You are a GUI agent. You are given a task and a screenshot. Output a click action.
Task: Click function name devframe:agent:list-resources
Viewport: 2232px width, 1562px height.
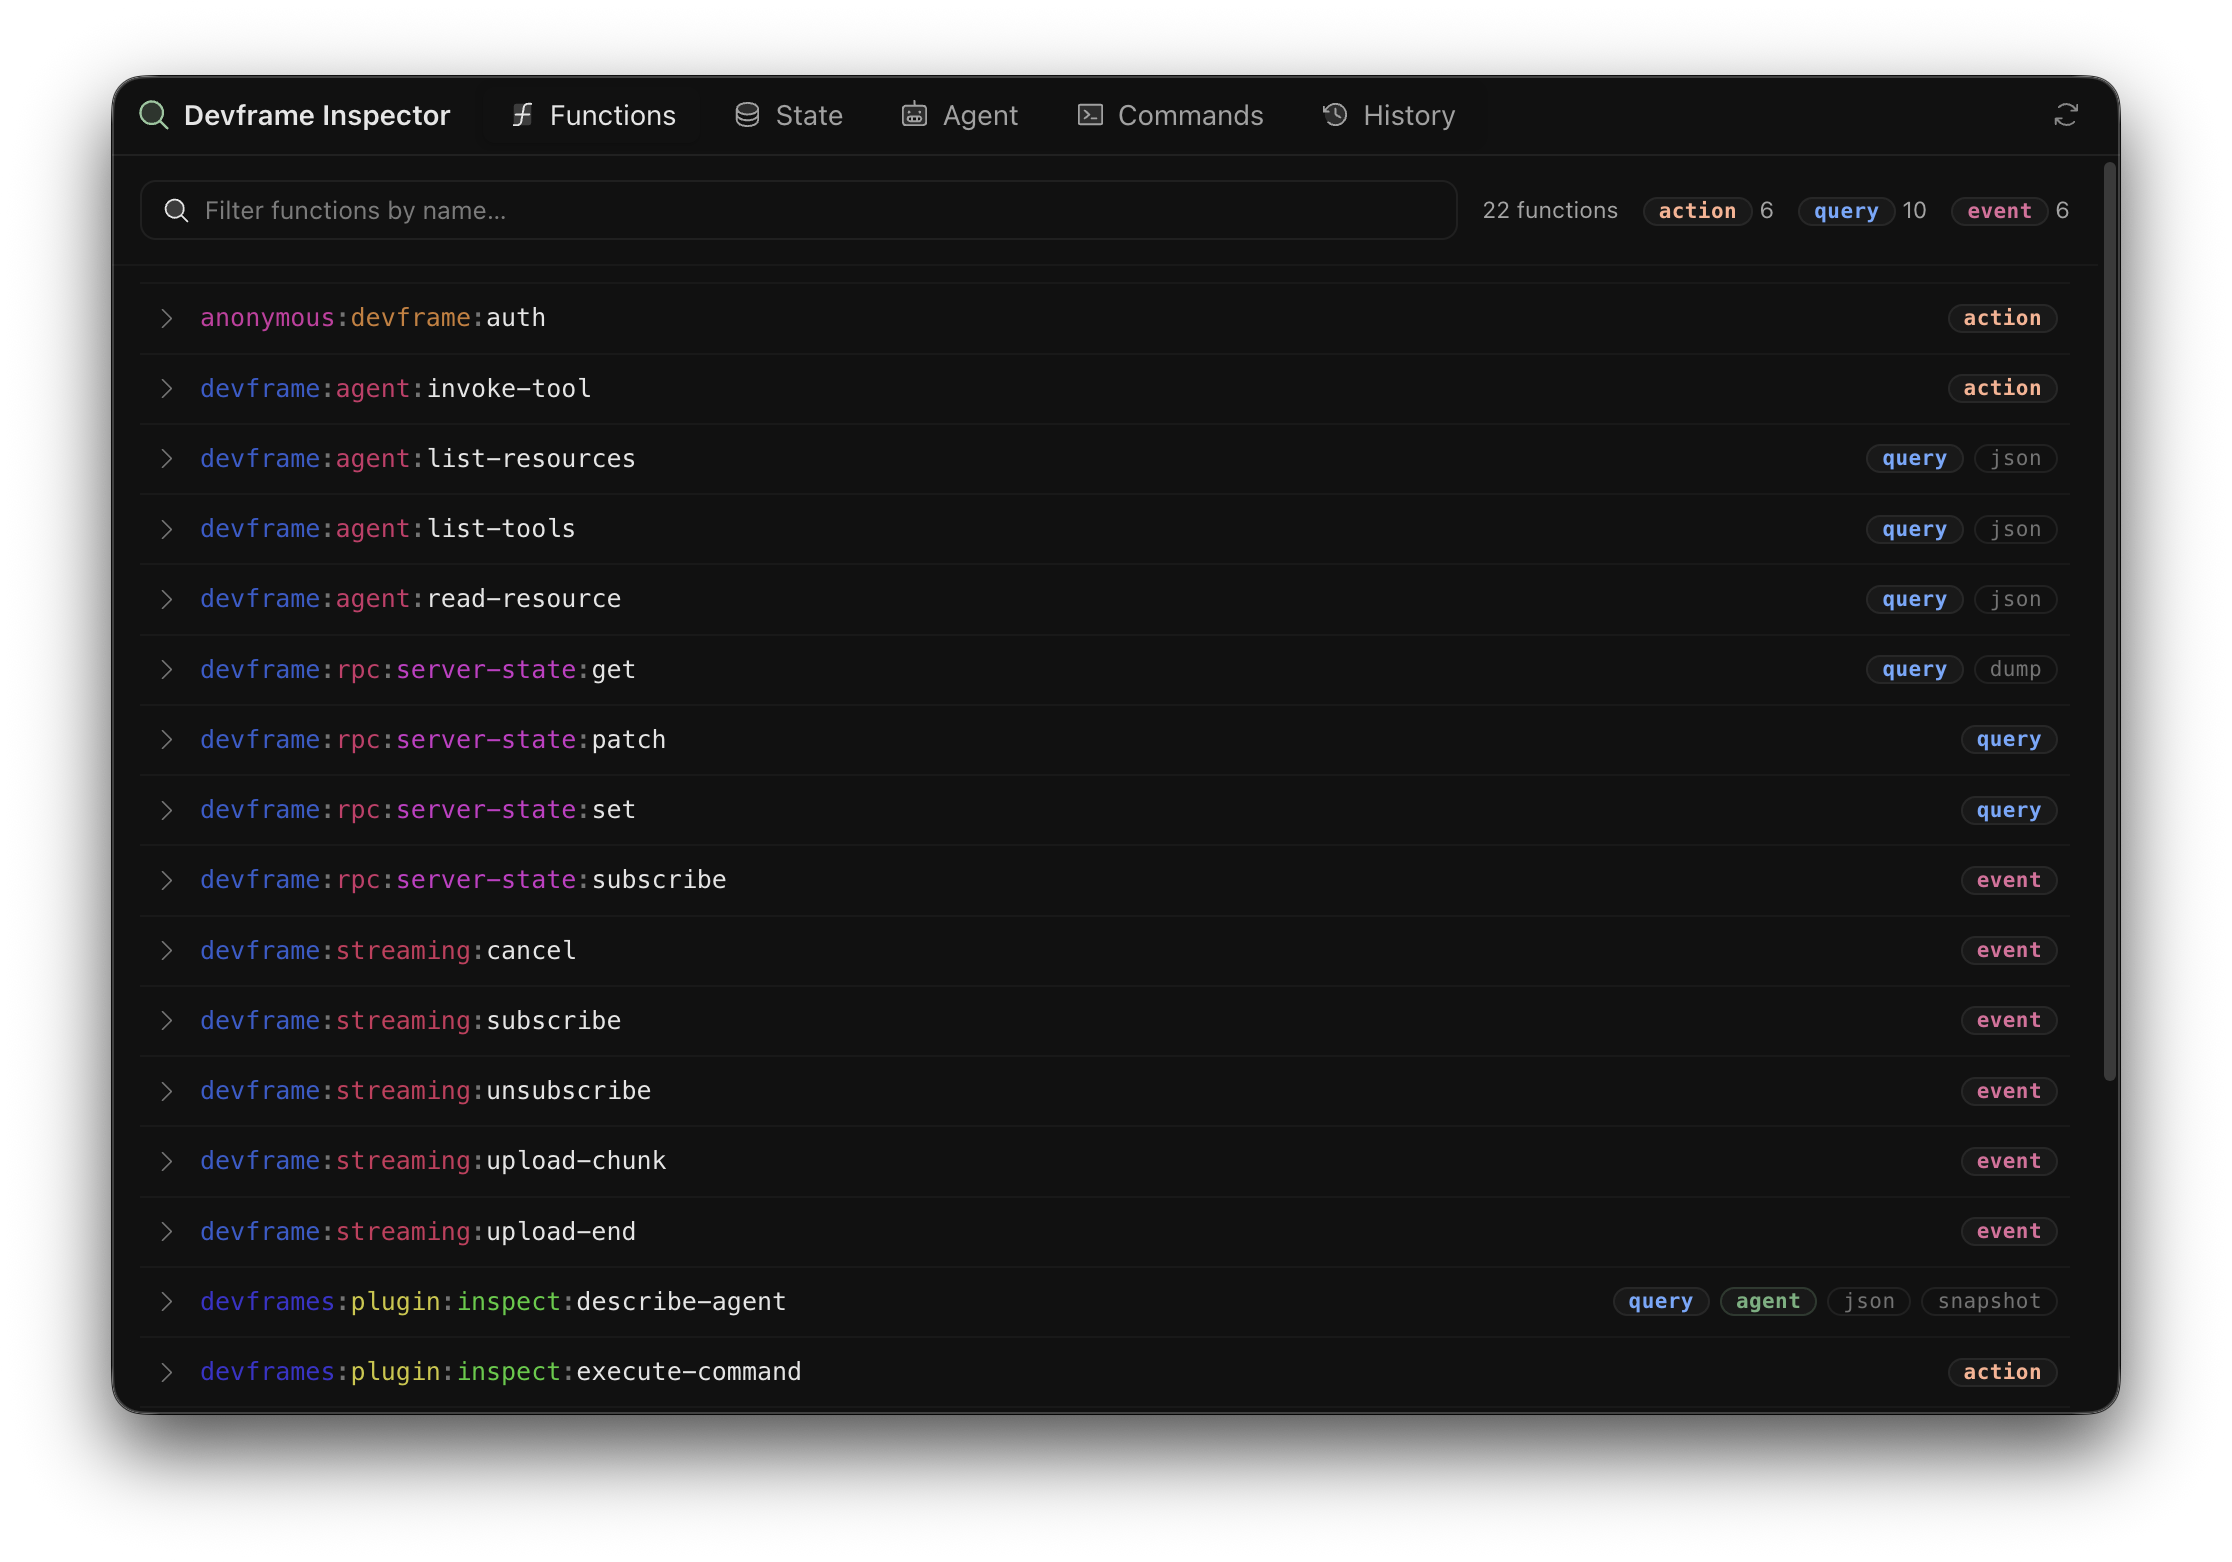tap(418, 458)
